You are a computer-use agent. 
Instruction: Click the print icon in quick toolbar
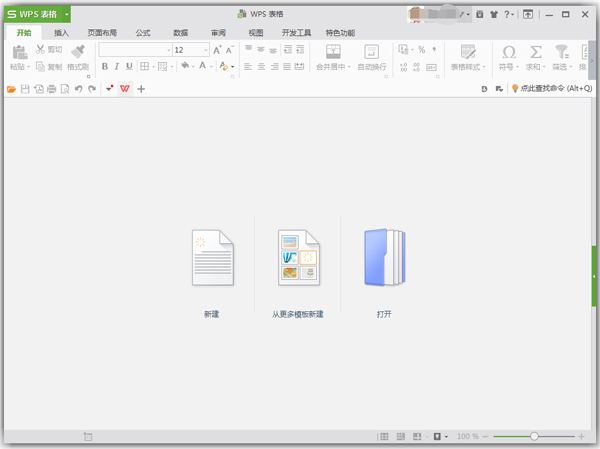coord(51,89)
